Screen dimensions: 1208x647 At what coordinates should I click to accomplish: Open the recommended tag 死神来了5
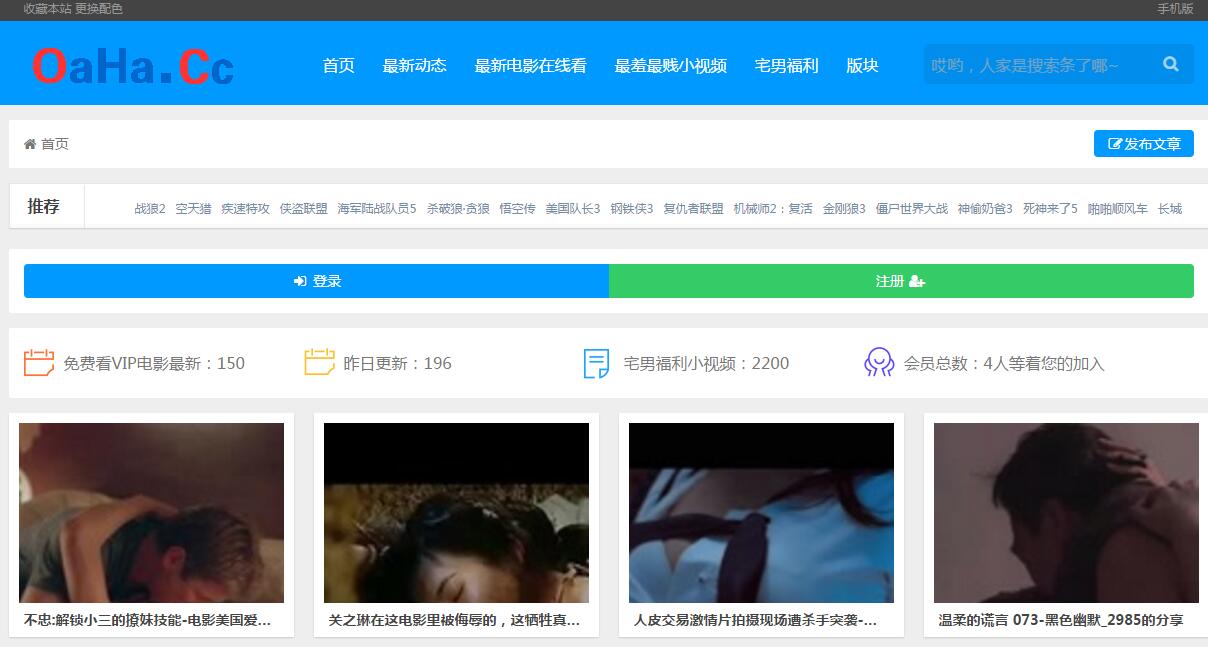pyautogui.click(x=1050, y=209)
